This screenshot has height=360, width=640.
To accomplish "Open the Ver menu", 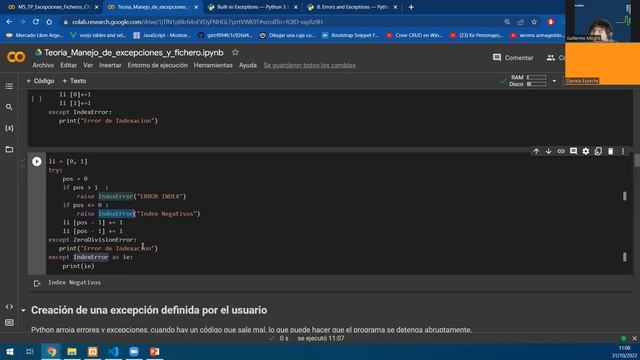I will pyautogui.click(x=88, y=65).
